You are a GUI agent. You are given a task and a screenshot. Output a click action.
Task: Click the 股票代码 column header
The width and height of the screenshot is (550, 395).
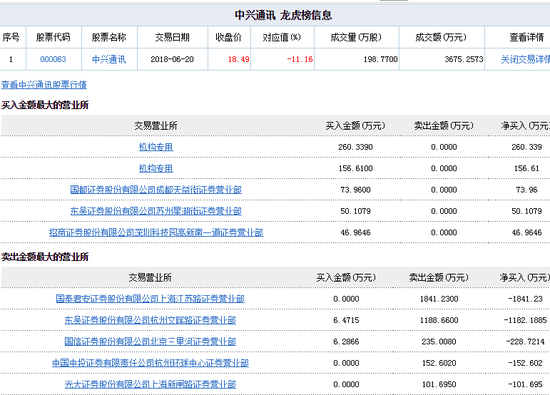tap(53, 37)
